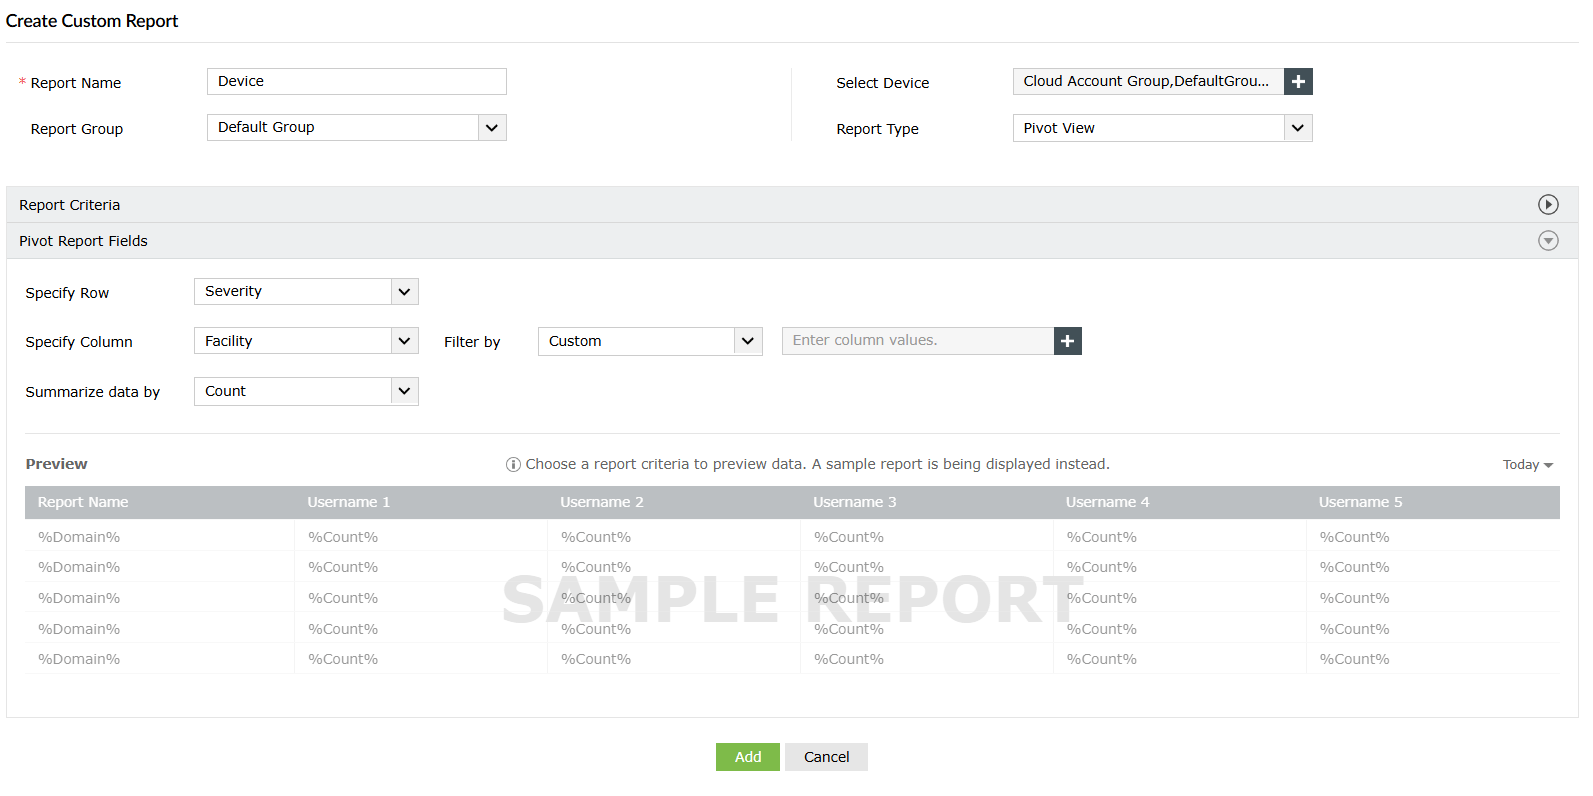Click the Enter column values field
Screen dimensions: 1593x796
tap(918, 341)
